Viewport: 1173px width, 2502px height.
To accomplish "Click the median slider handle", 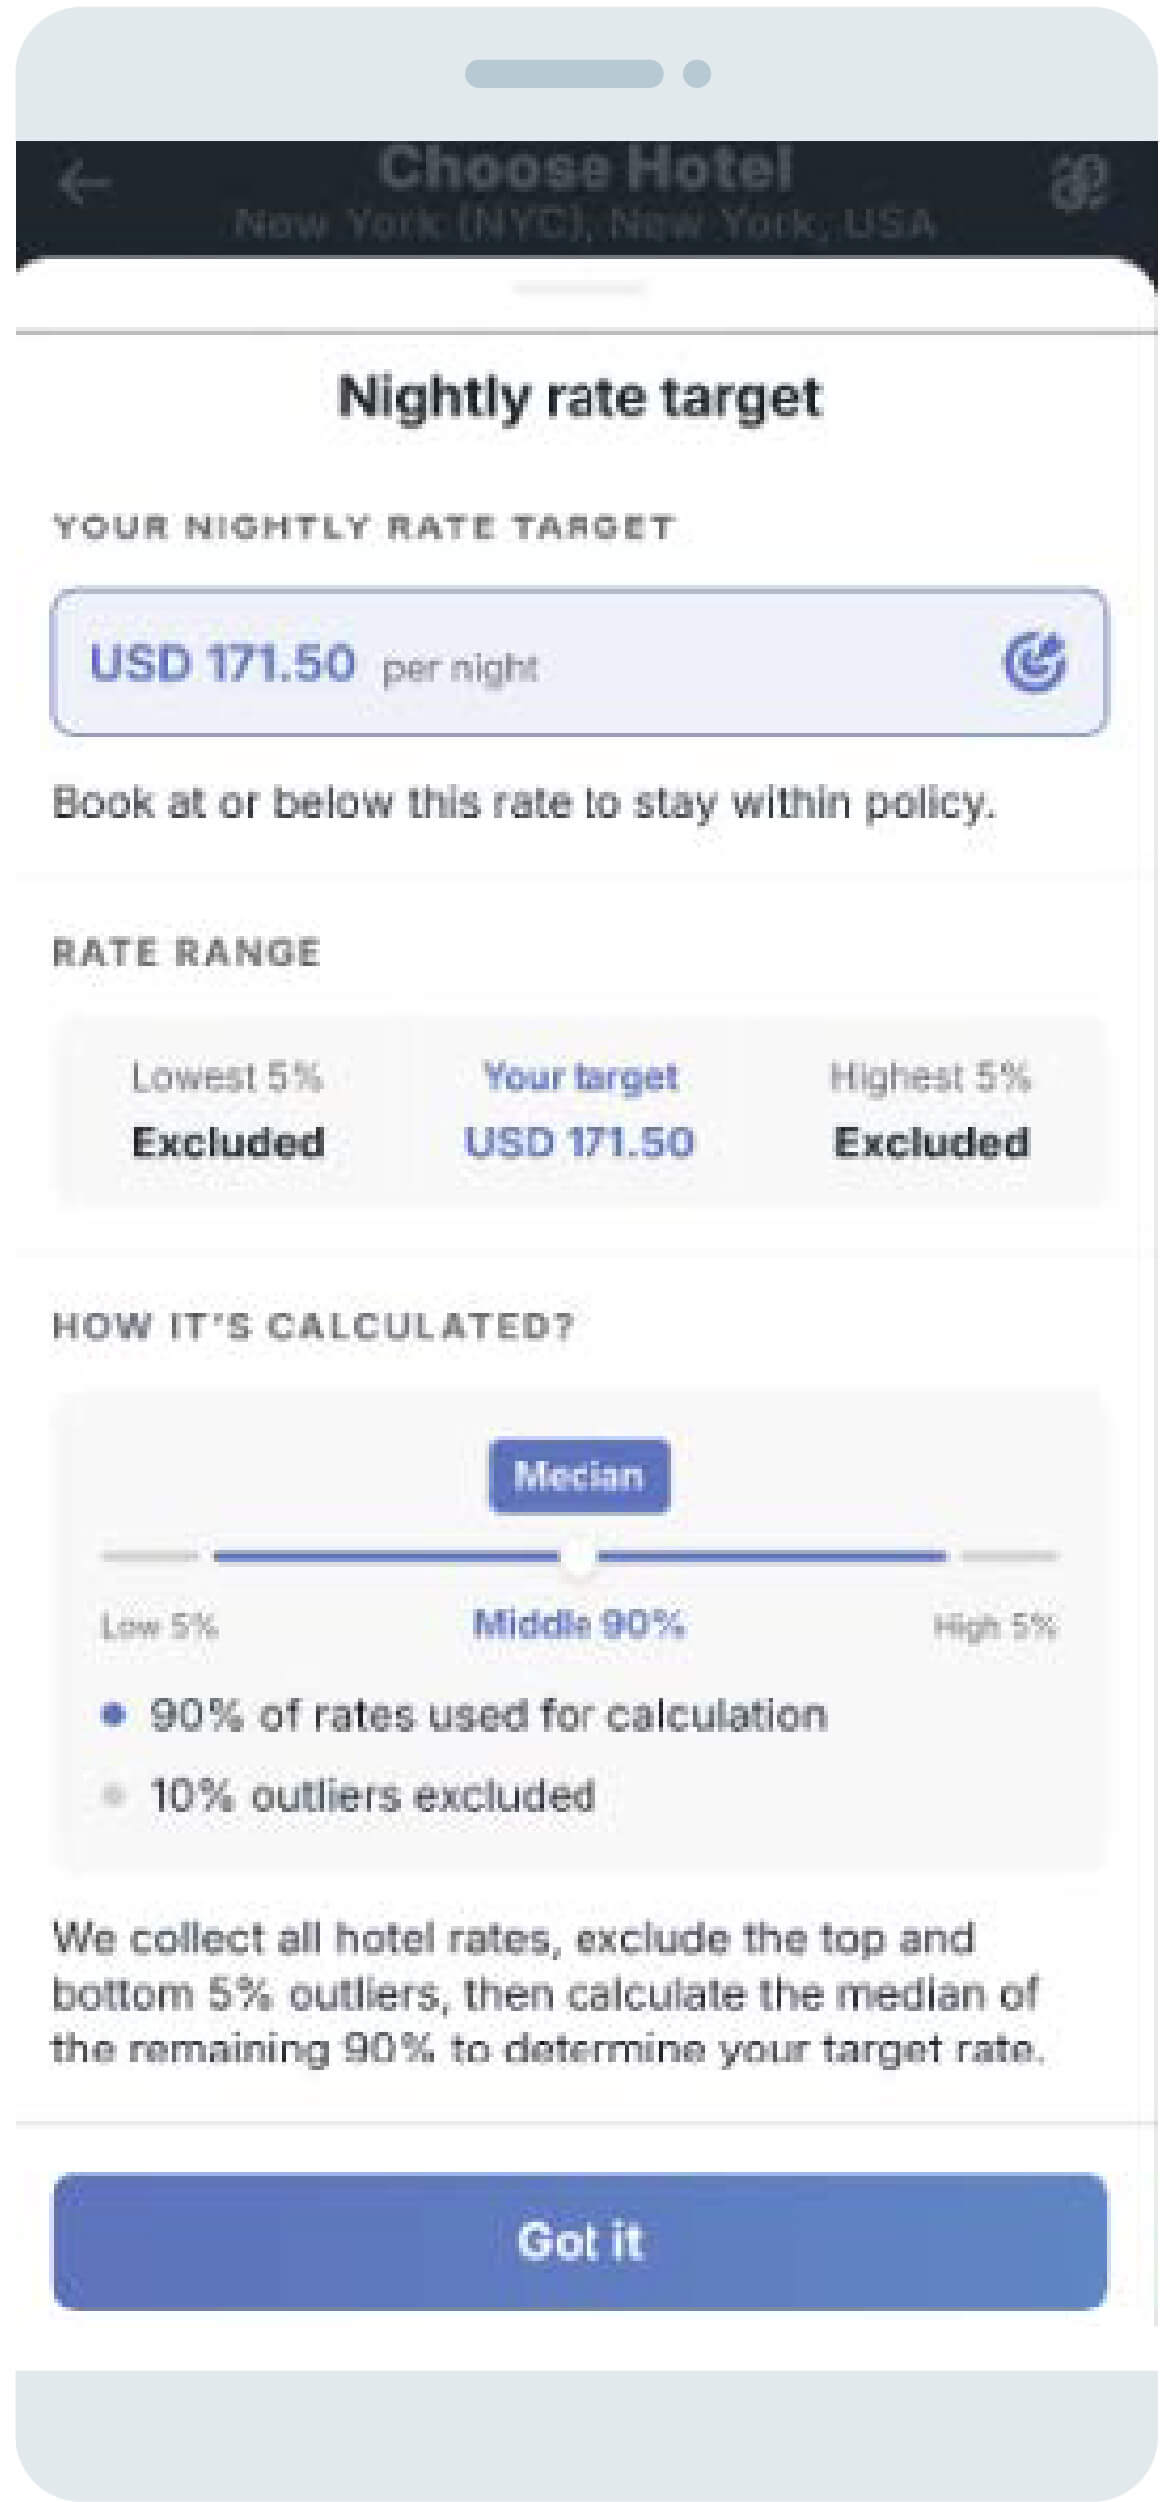I will point(579,1557).
